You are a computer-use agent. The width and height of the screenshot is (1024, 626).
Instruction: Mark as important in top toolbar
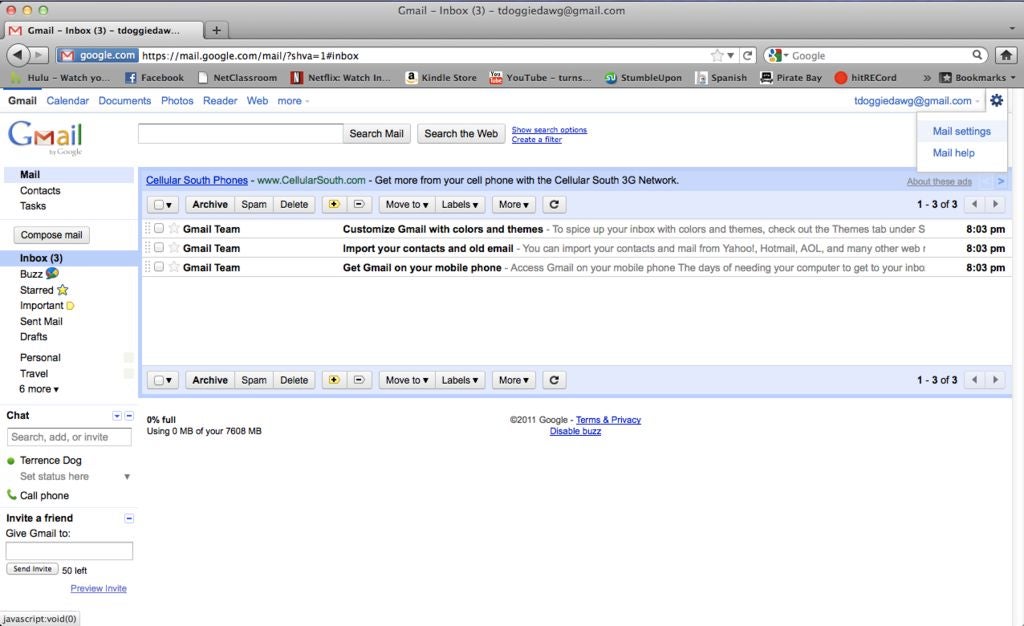pyautogui.click(x=334, y=204)
